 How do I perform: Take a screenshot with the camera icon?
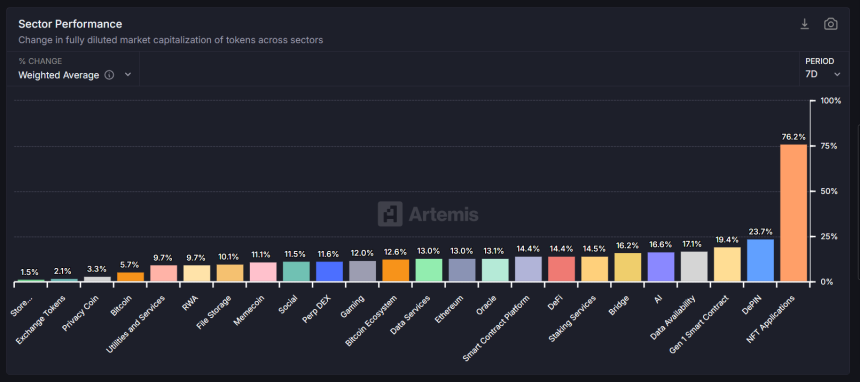831,24
